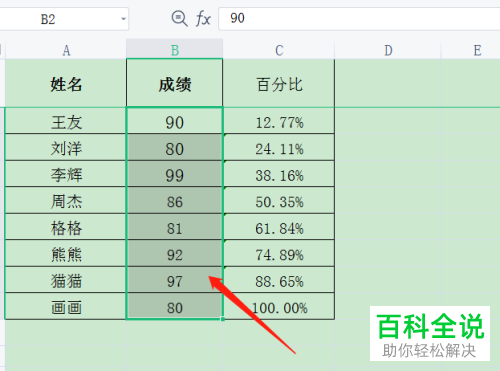Select the cell 猫猫

pyautogui.click(x=66, y=280)
